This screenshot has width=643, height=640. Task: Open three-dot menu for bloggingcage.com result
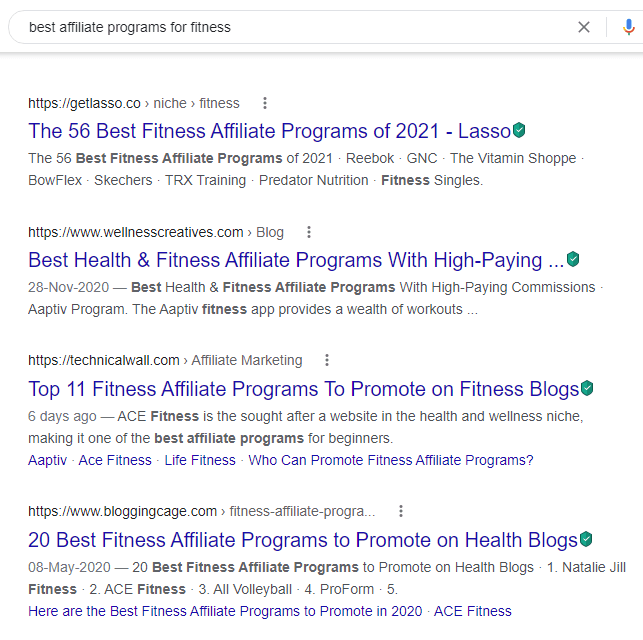(401, 511)
